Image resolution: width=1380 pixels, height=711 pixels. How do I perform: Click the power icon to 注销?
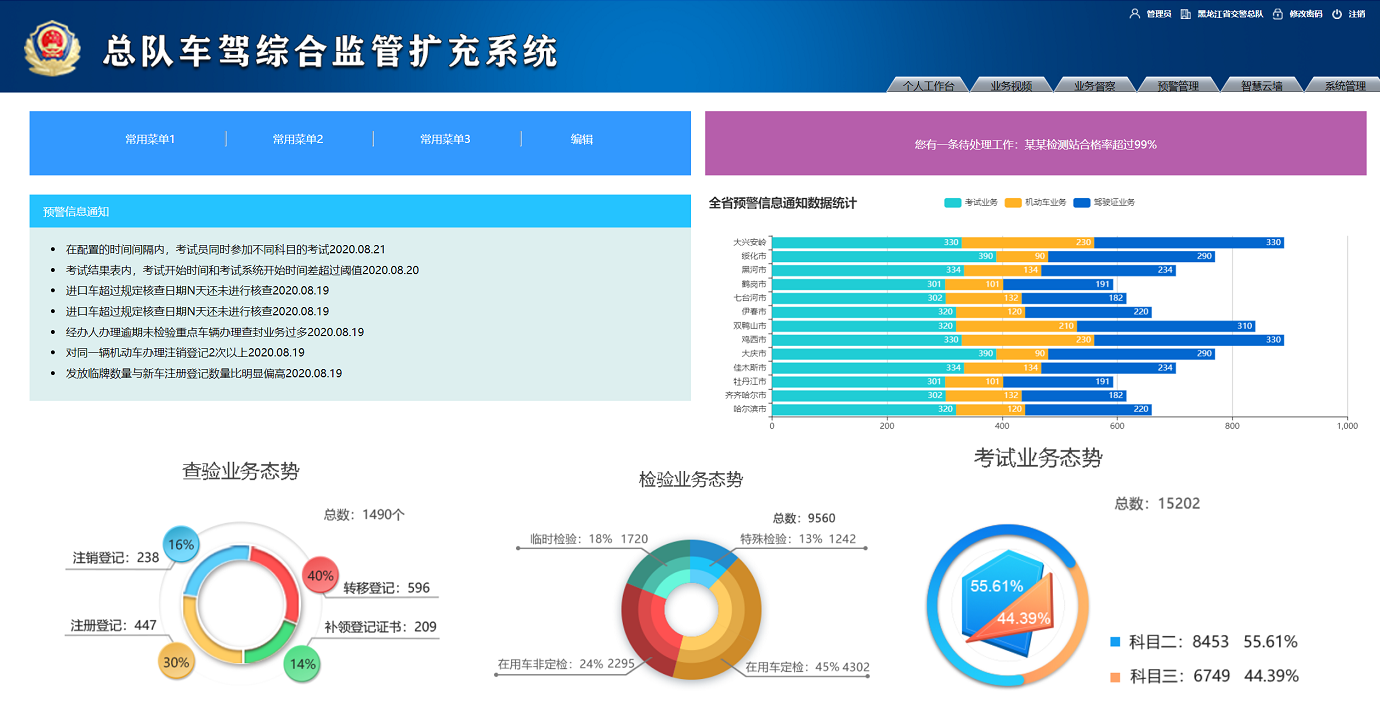tap(1337, 14)
